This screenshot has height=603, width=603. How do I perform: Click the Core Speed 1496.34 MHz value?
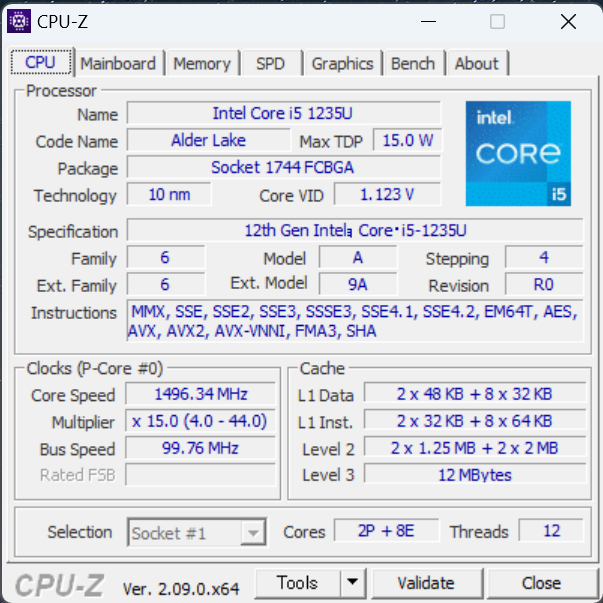(x=201, y=394)
